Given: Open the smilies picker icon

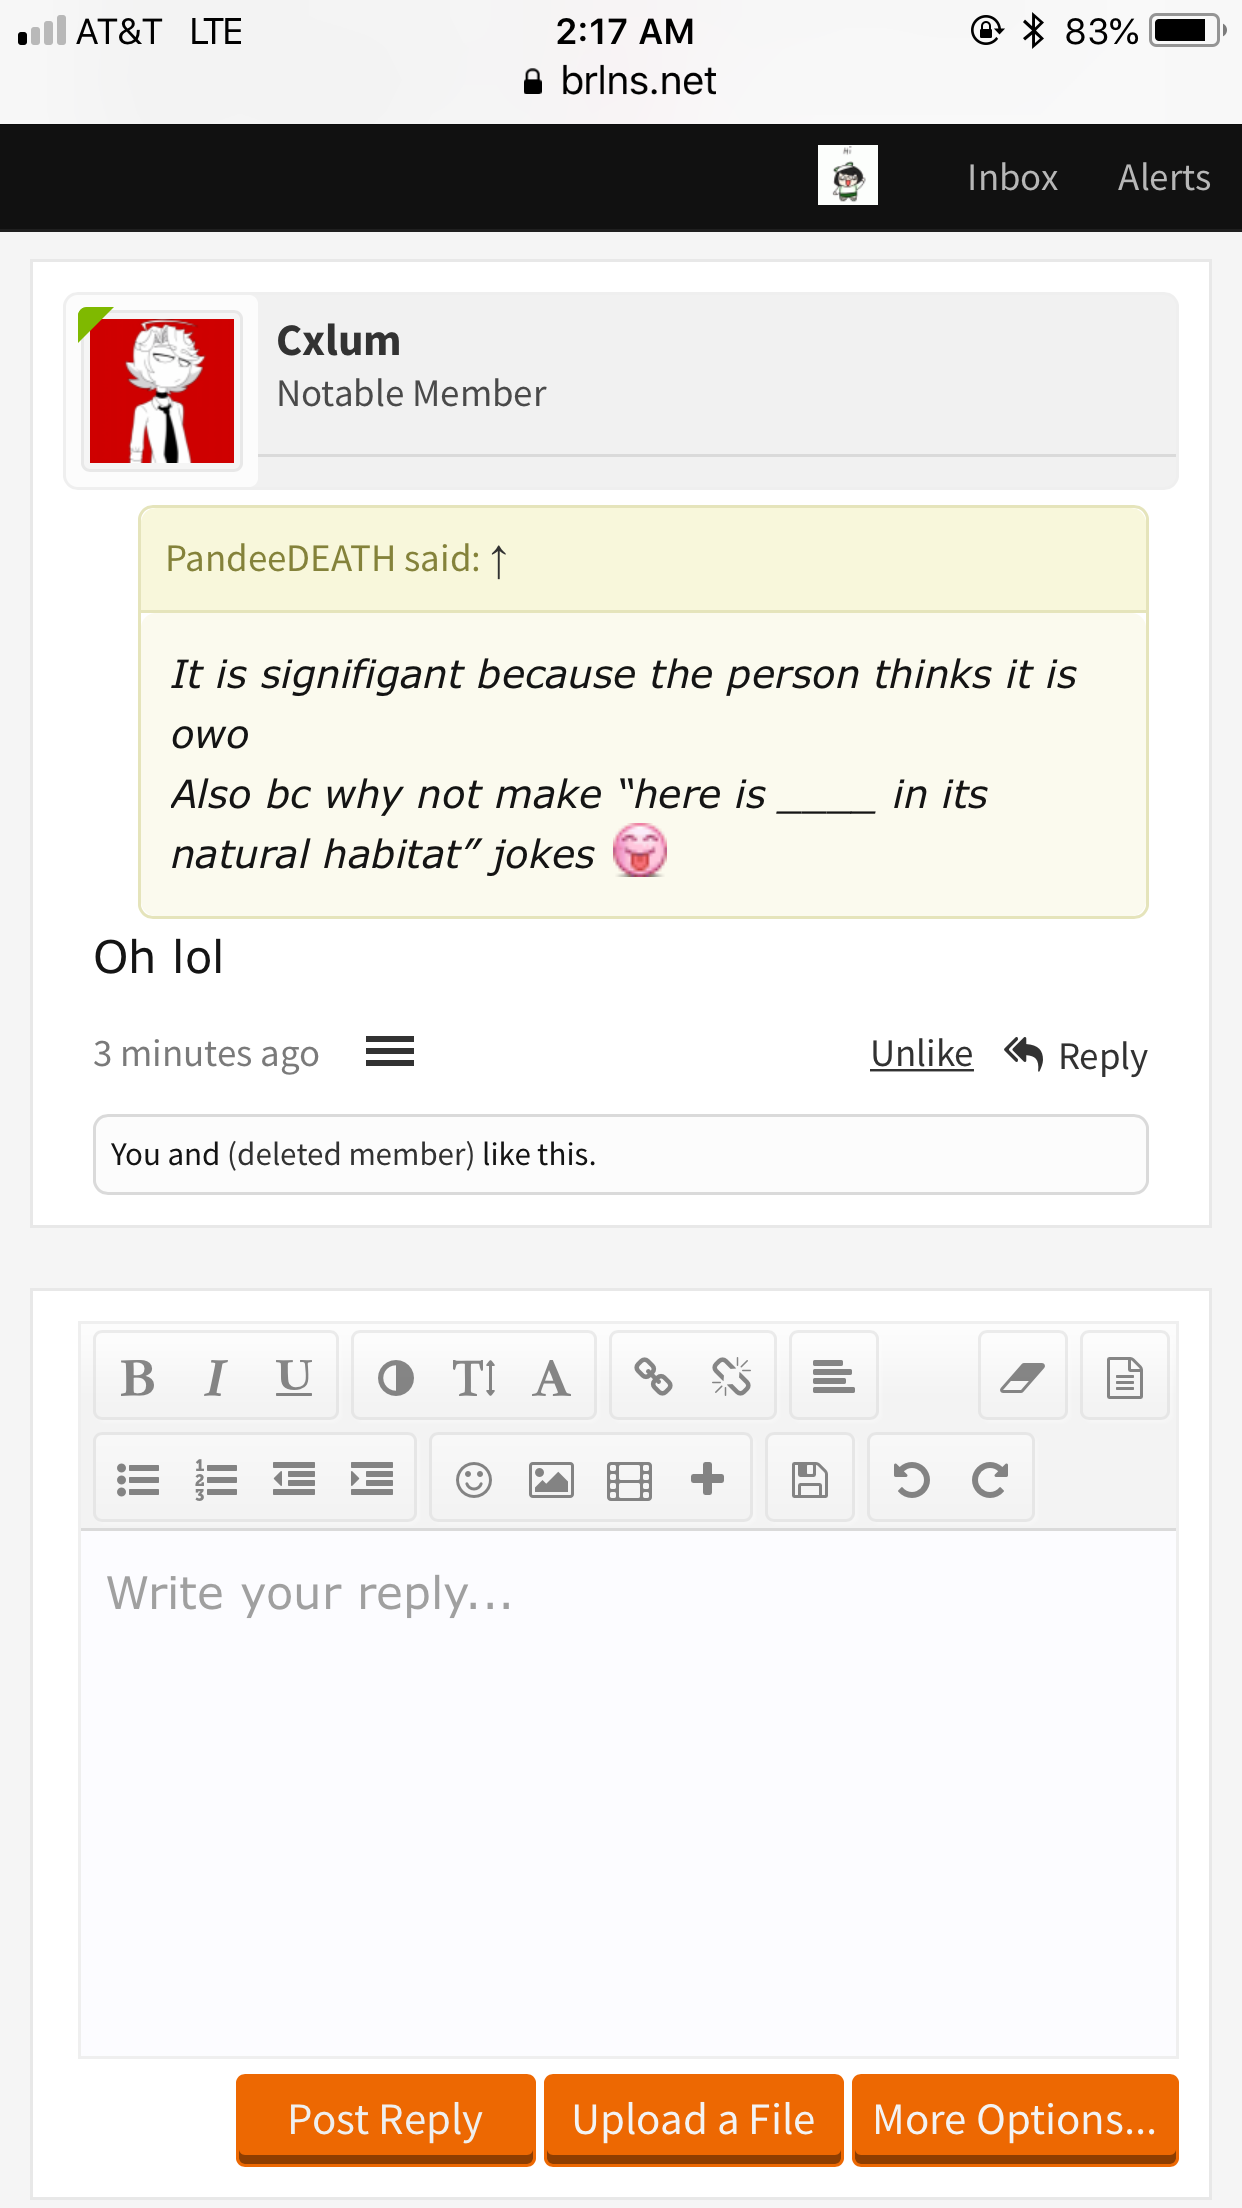Looking at the screenshot, I should tap(474, 1479).
